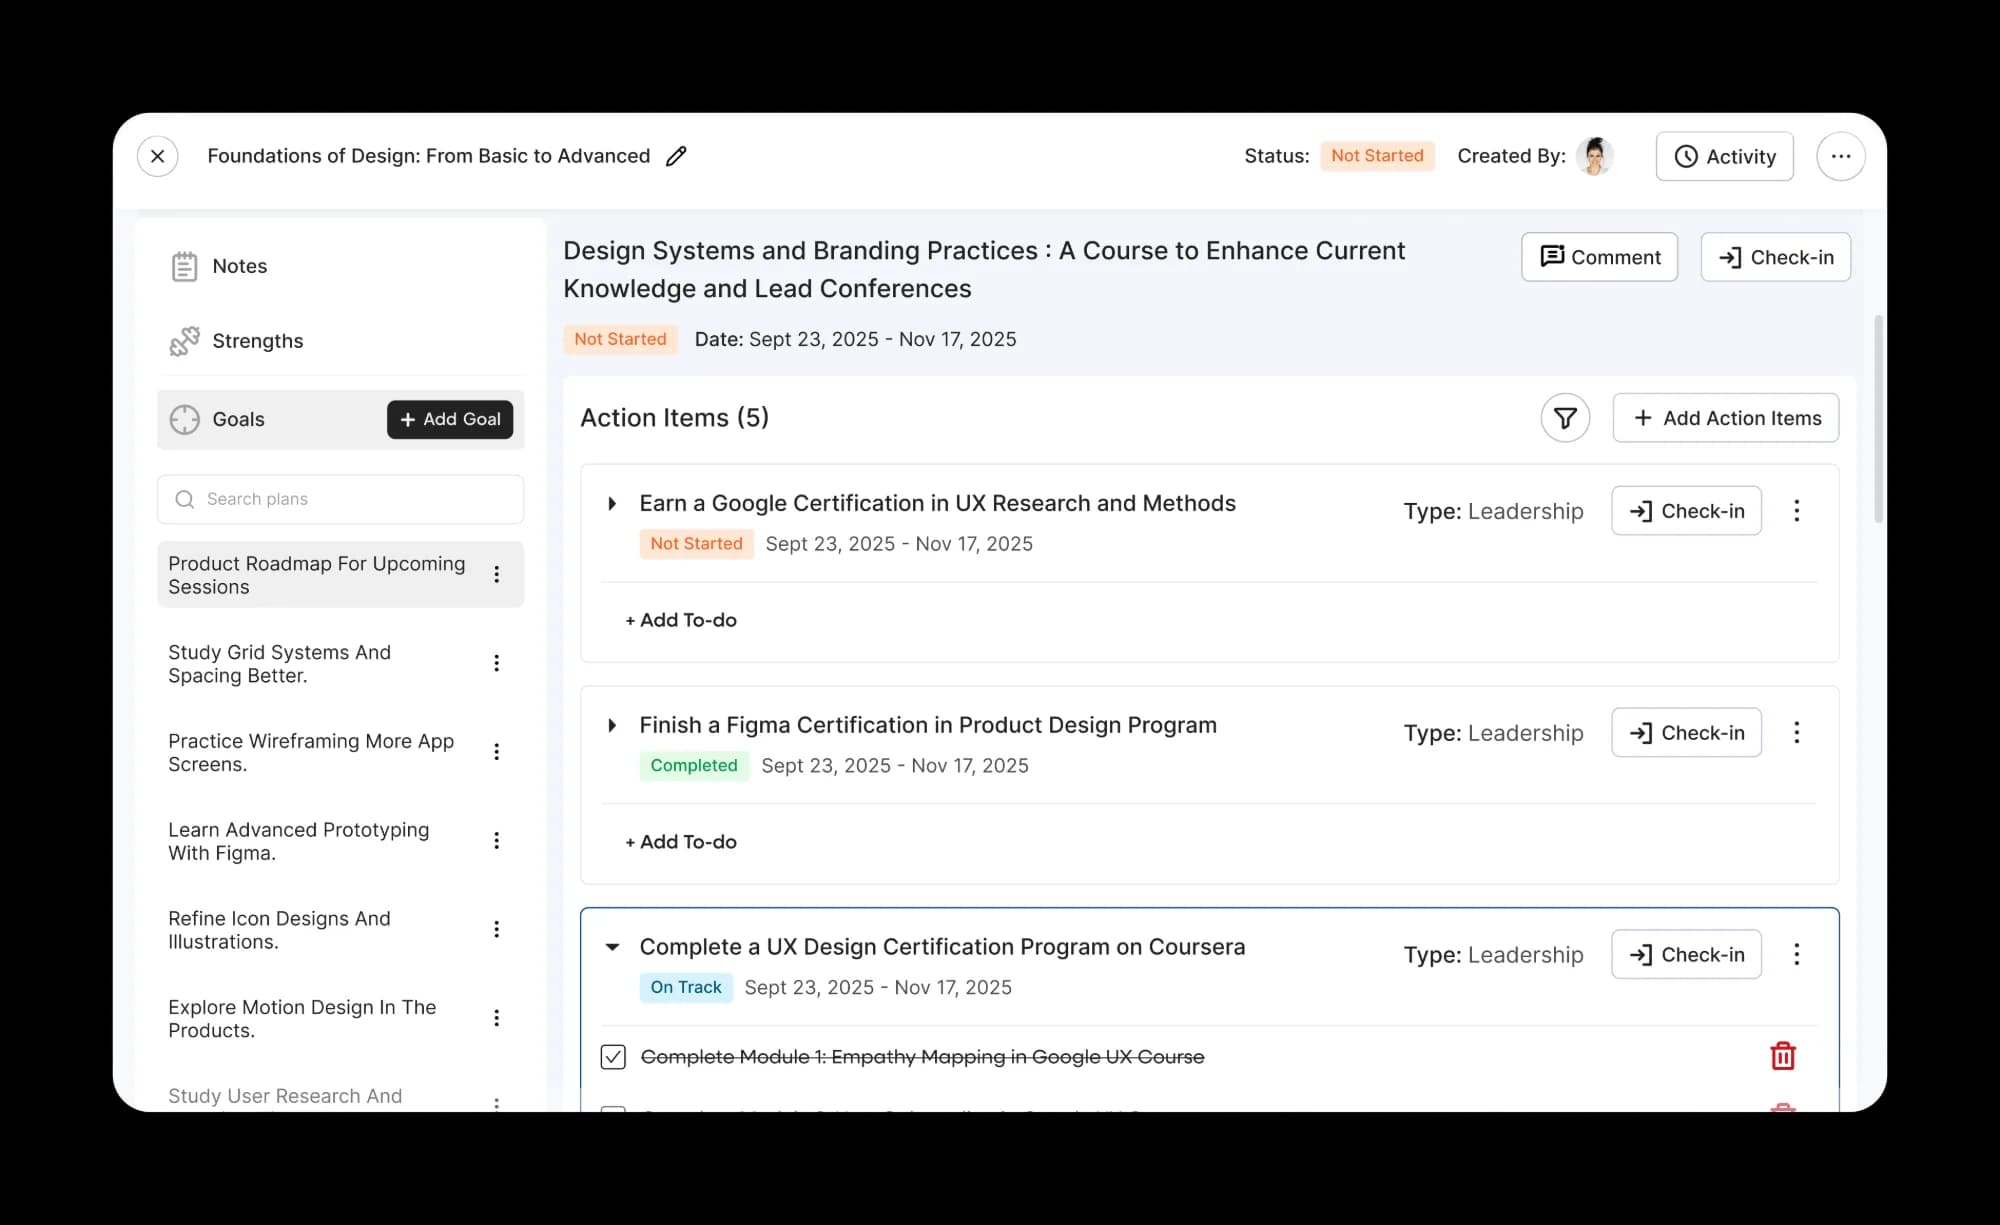Click the Add Goal button
This screenshot has width=2000, height=1225.
450,419
